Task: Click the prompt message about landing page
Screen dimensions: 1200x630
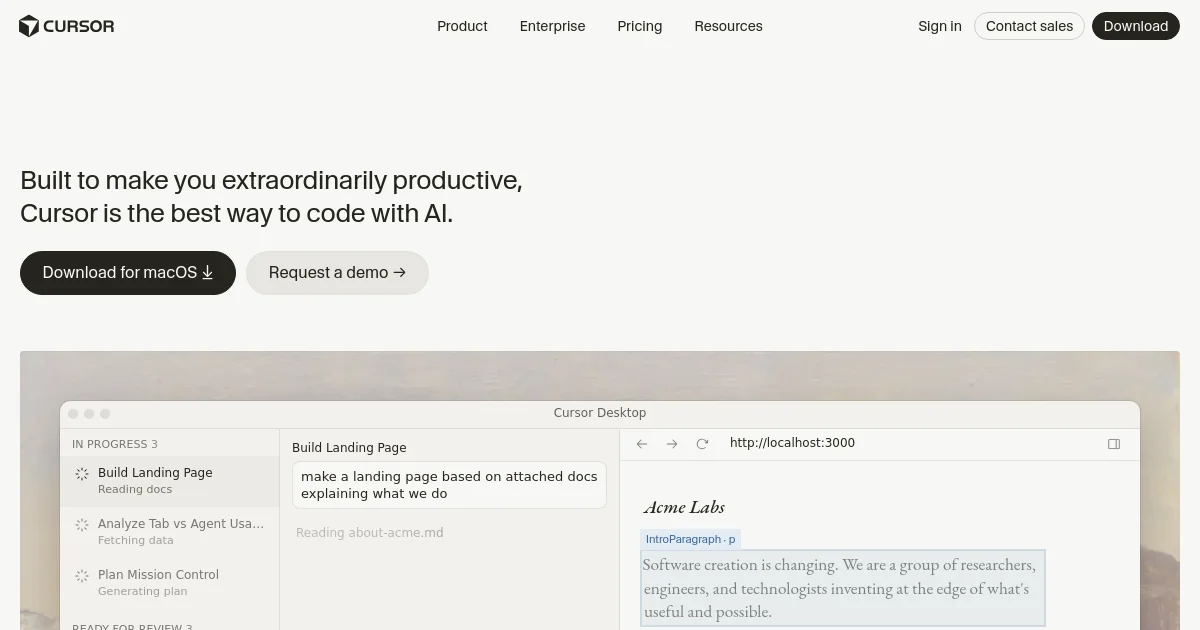Action: point(449,485)
